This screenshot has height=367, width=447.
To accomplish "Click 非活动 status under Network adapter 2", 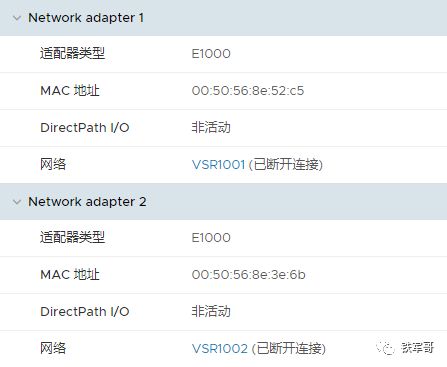I will 211,311.
